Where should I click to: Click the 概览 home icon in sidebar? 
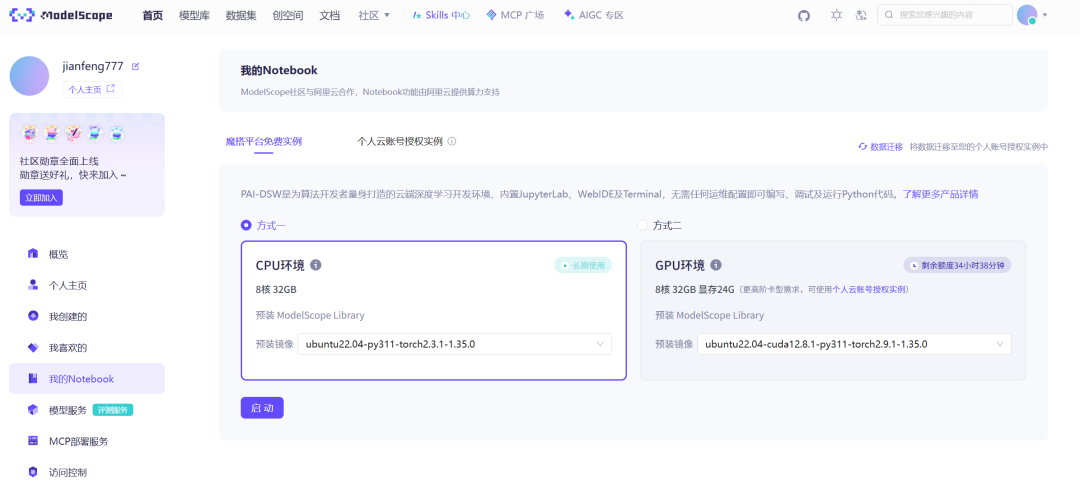click(x=32, y=254)
